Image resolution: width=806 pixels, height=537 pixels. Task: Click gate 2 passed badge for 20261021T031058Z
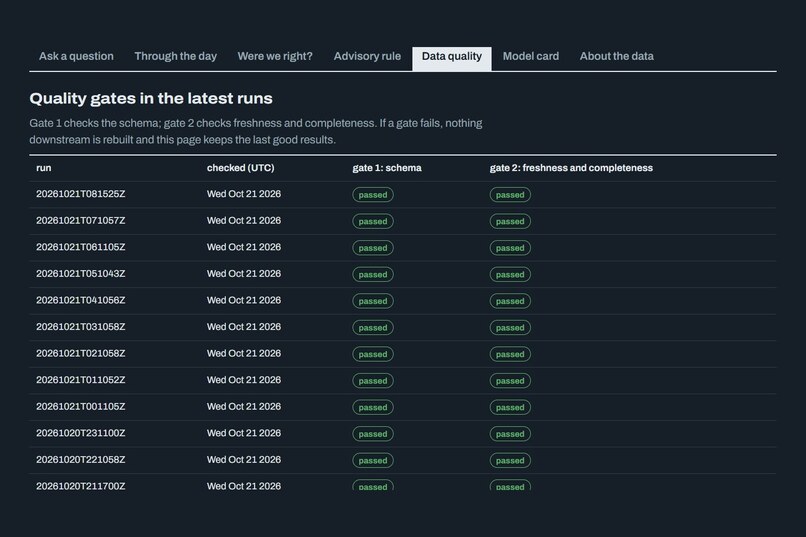[510, 328]
